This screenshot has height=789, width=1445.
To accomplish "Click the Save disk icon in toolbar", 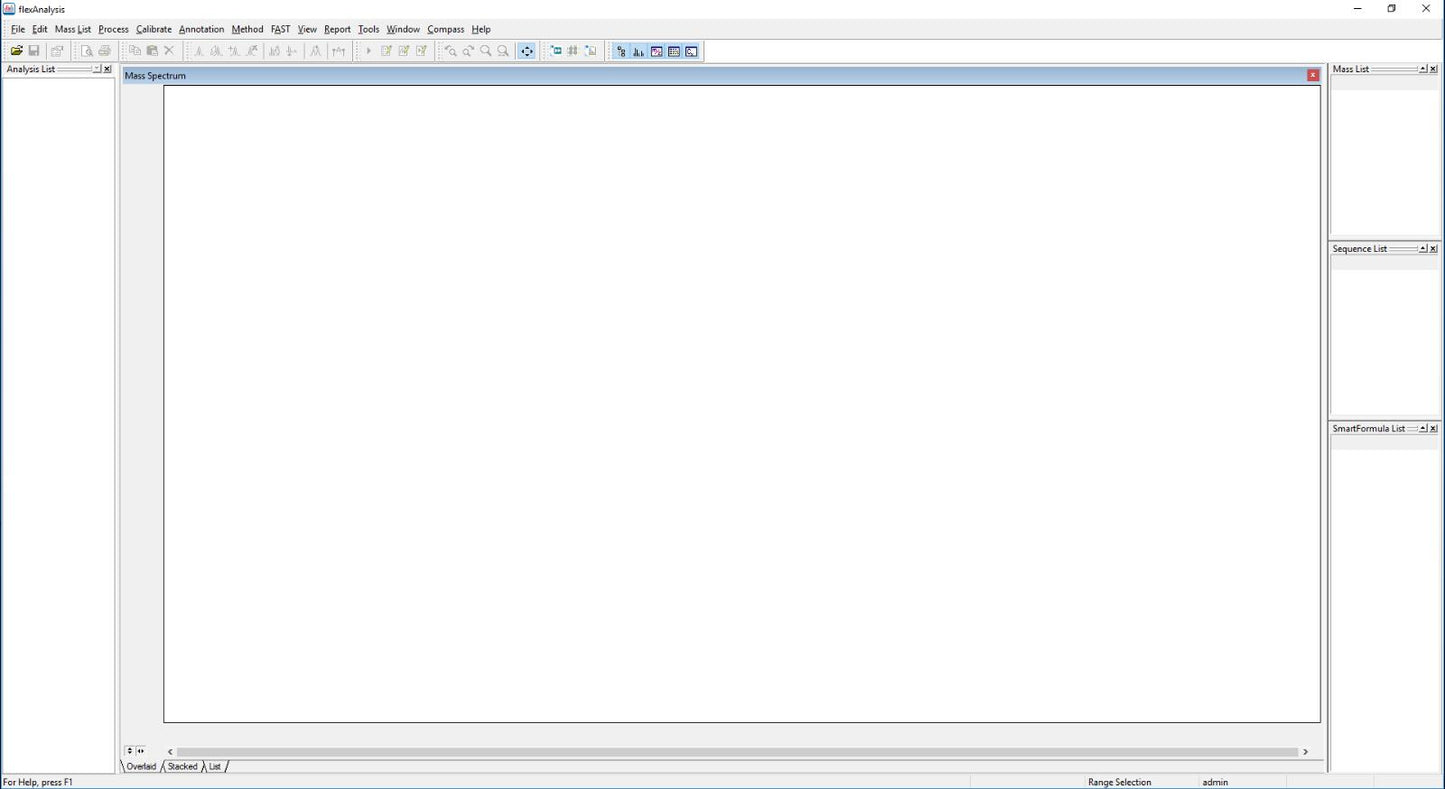I will 34,51.
